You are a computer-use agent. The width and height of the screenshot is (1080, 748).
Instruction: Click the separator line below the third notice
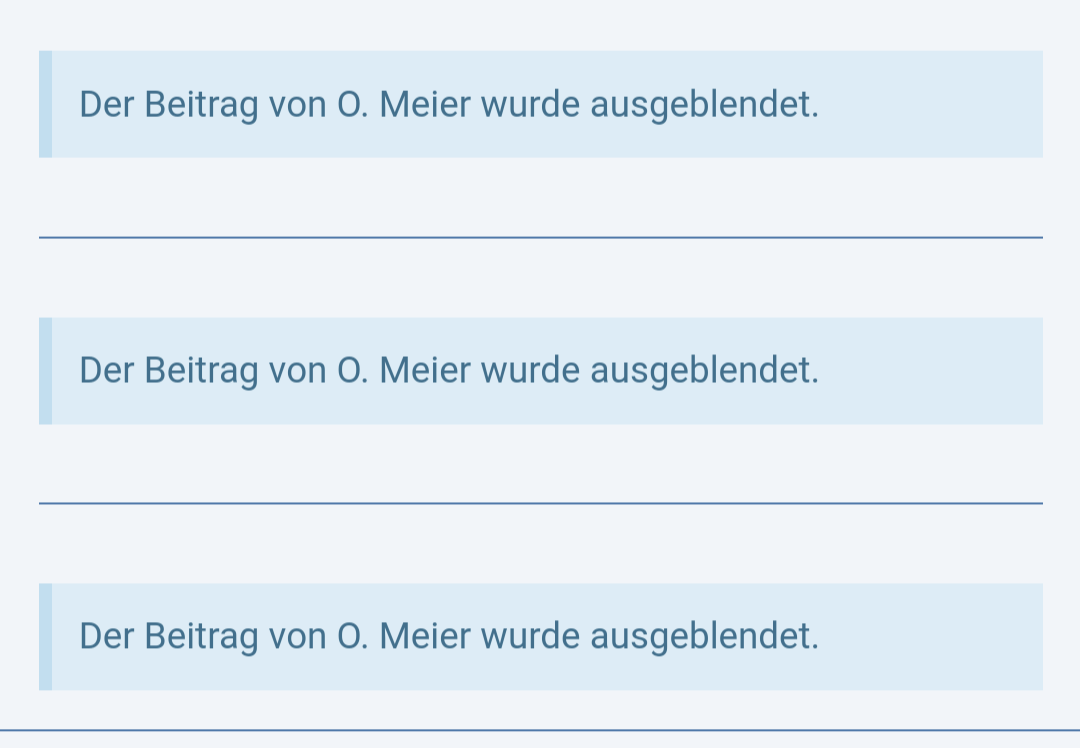540,730
